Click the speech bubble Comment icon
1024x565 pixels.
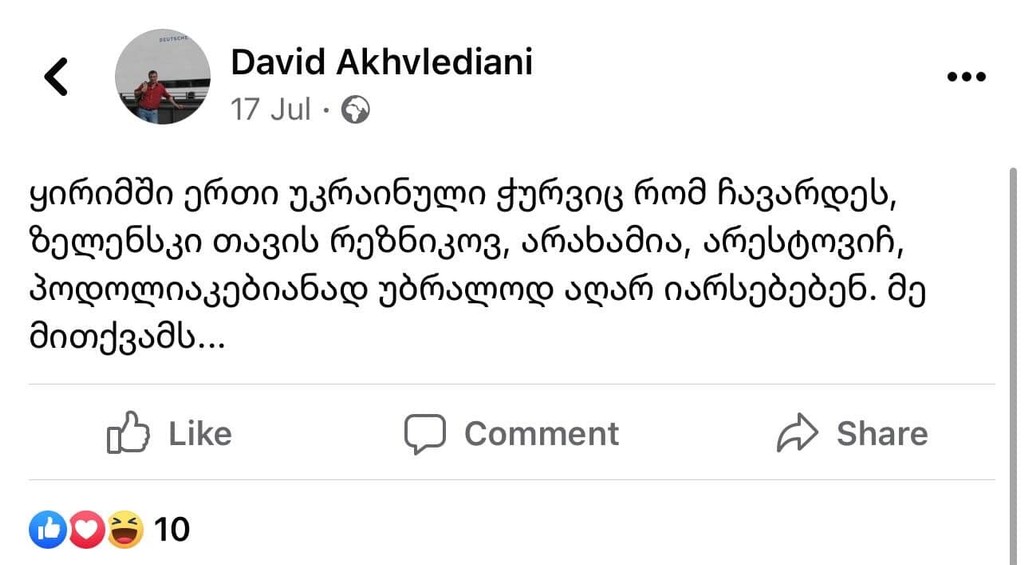tap(424, 434)
